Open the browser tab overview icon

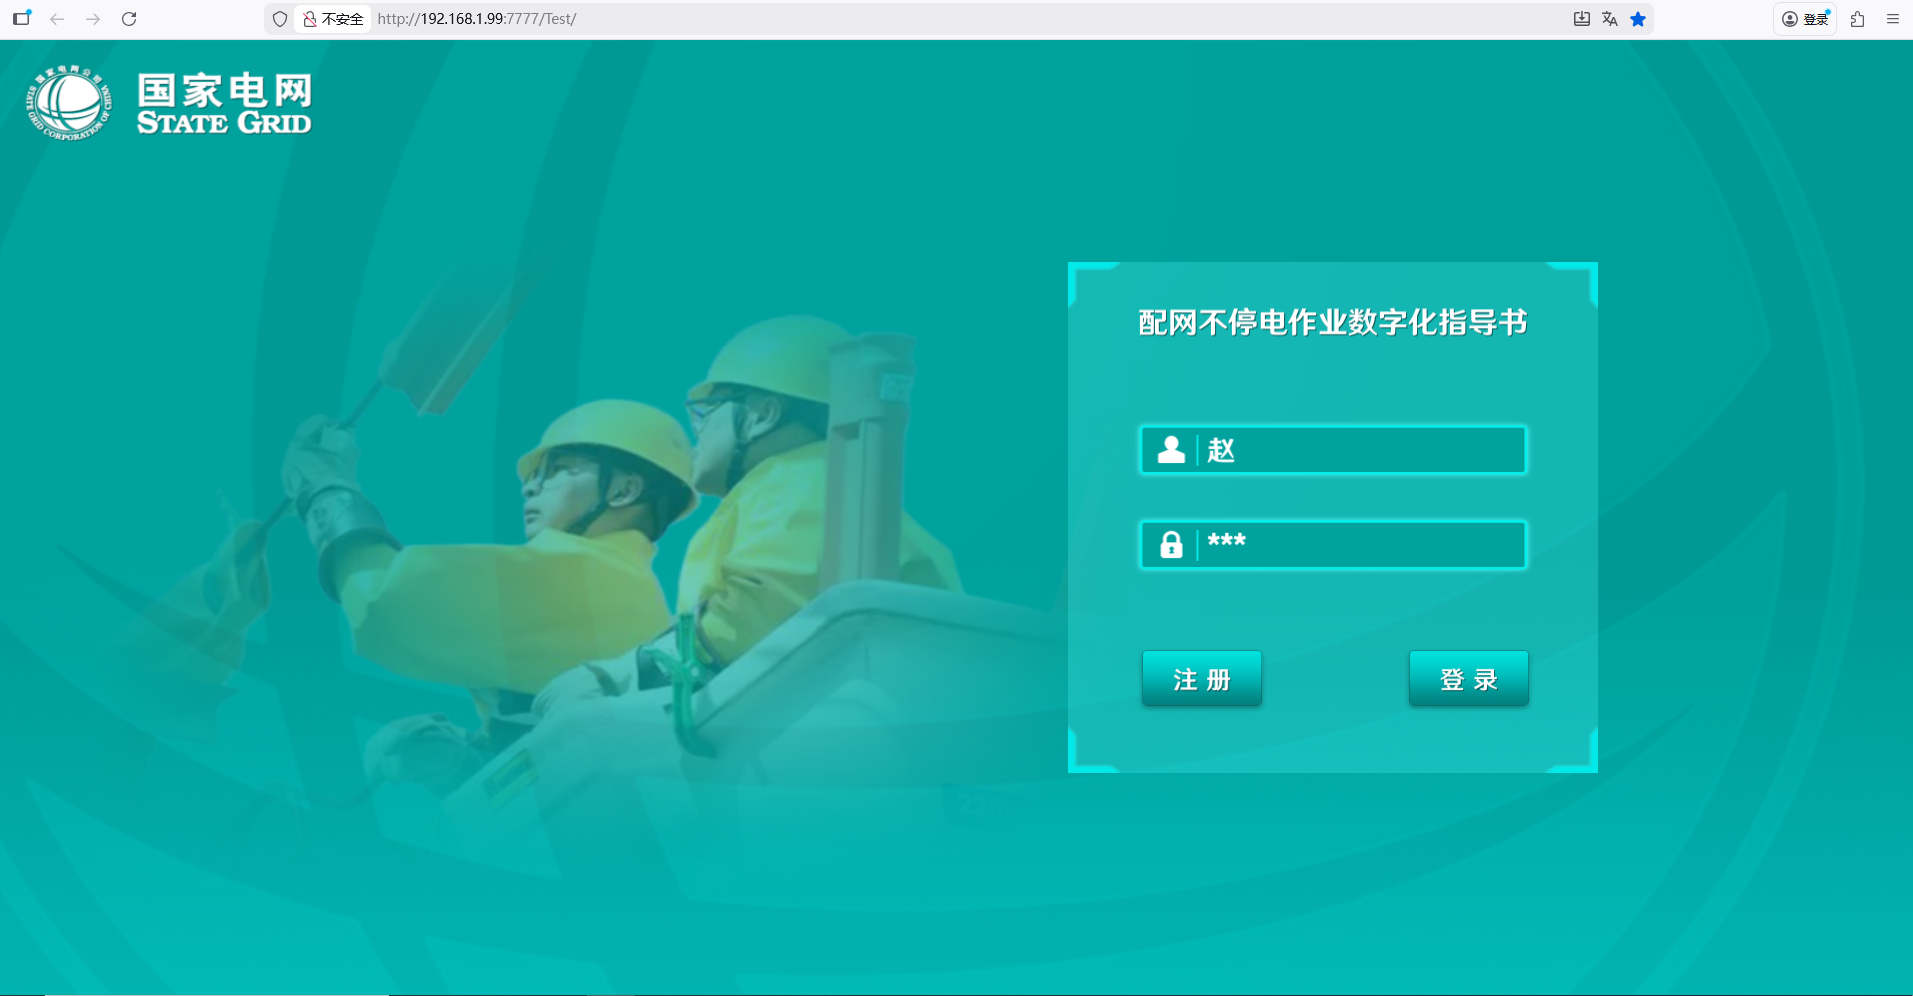tap(21, 18)
